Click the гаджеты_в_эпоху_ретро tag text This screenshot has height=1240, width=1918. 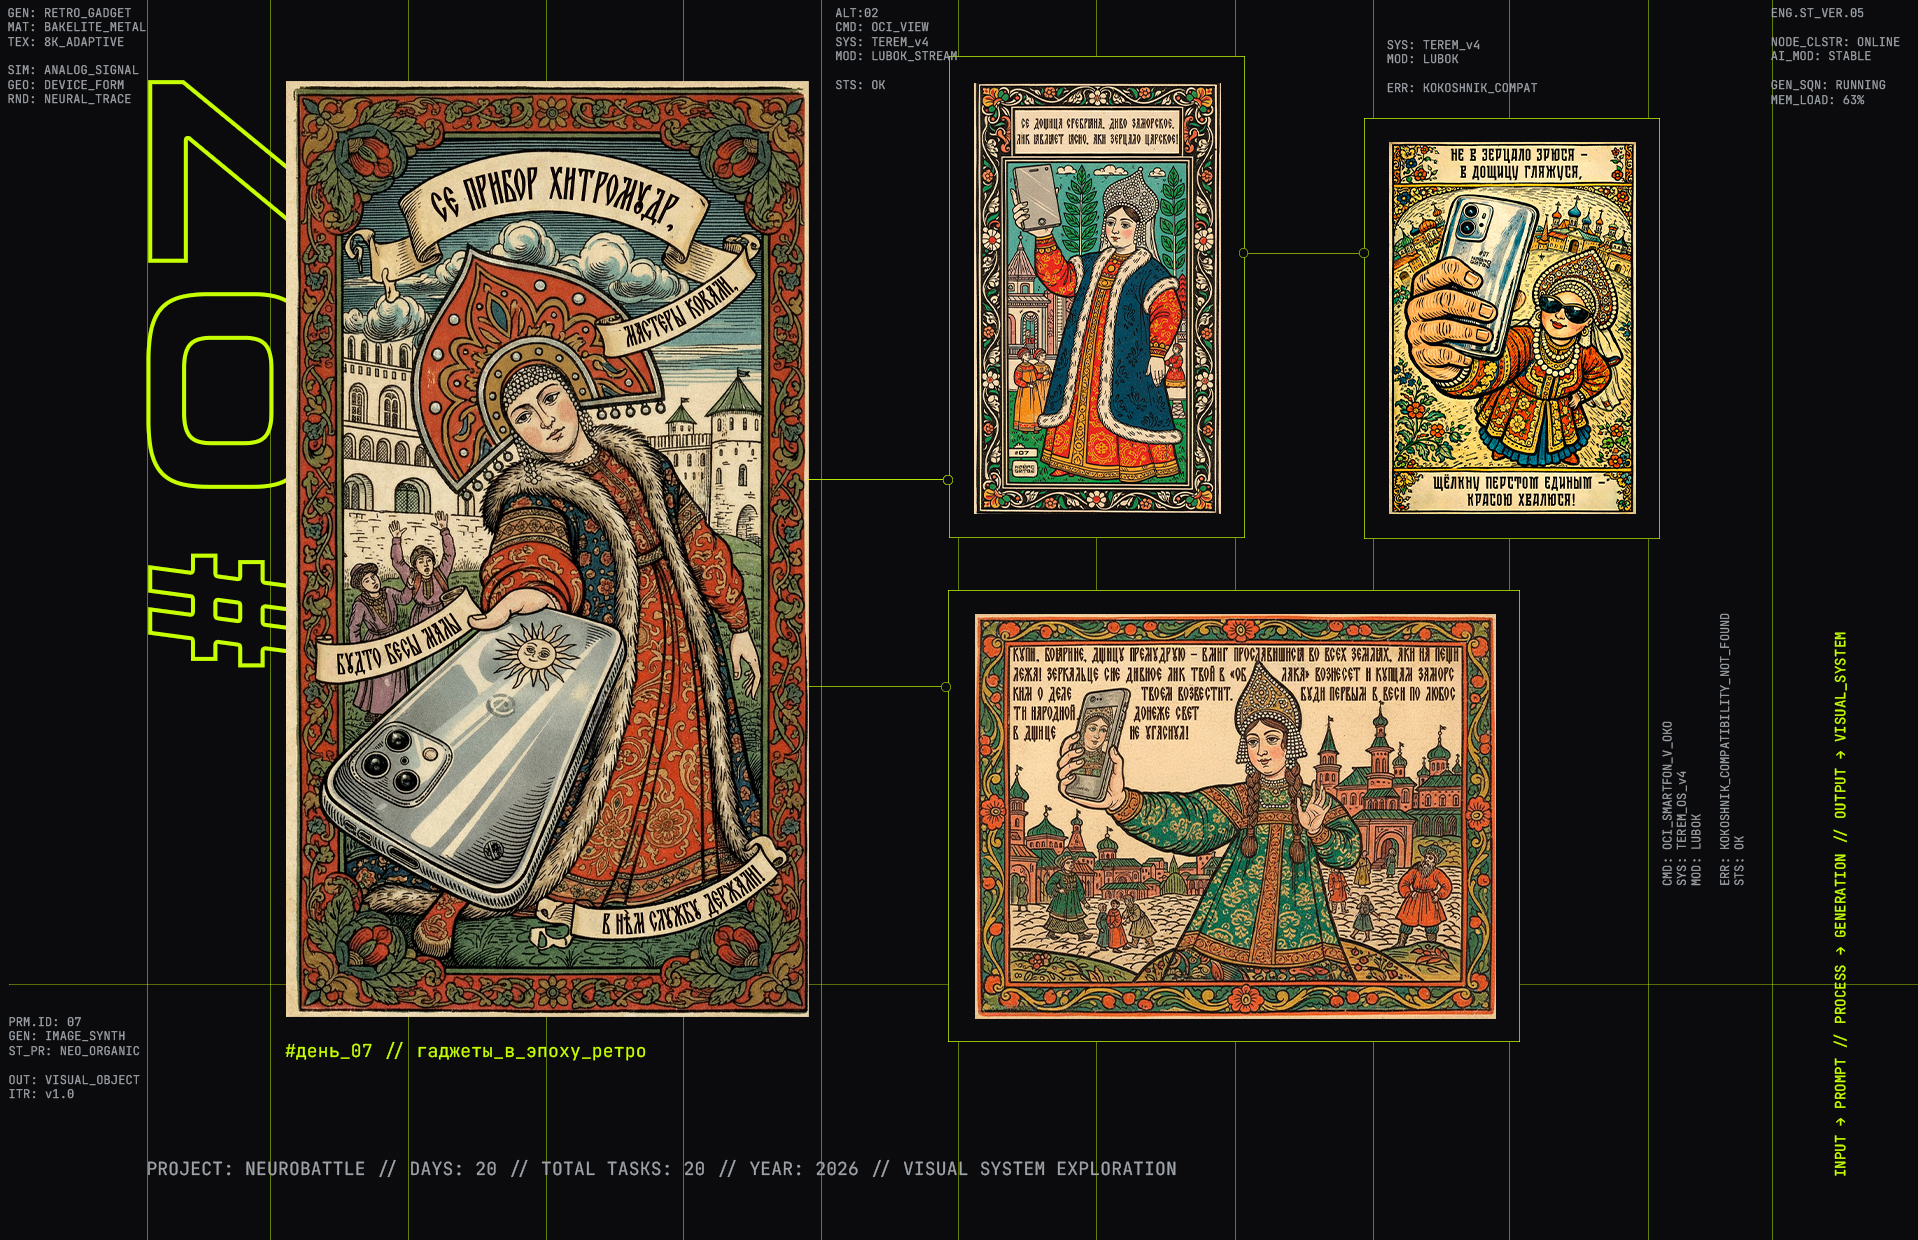[531, 1051]
